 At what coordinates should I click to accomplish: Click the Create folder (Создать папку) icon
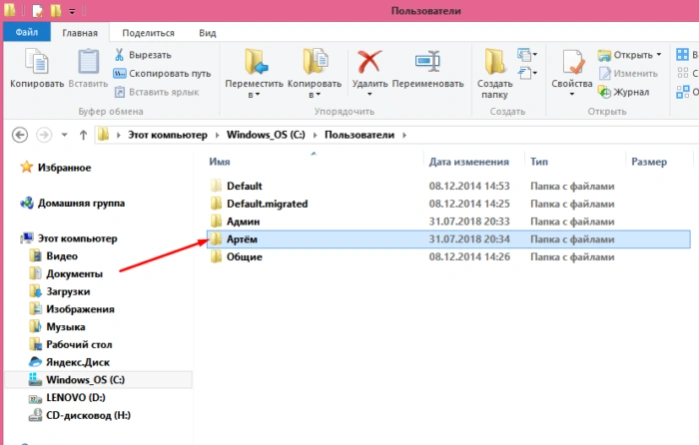coord(495,62)
